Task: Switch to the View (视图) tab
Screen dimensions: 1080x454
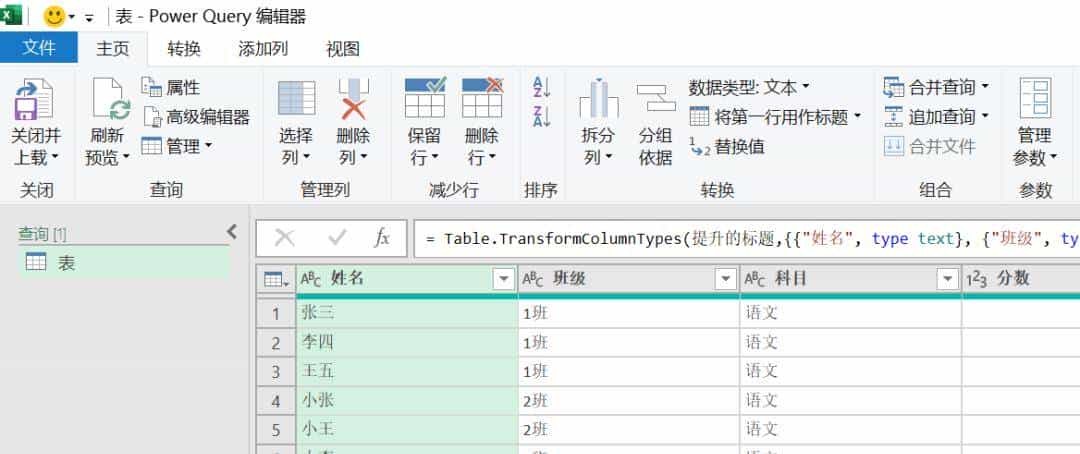Action: 342,48
